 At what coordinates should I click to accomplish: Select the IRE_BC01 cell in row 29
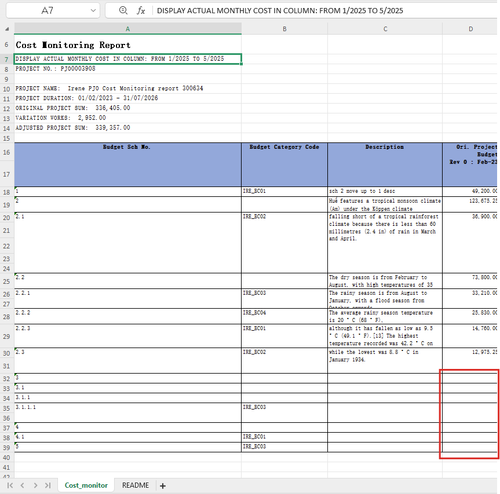[284, 336]
